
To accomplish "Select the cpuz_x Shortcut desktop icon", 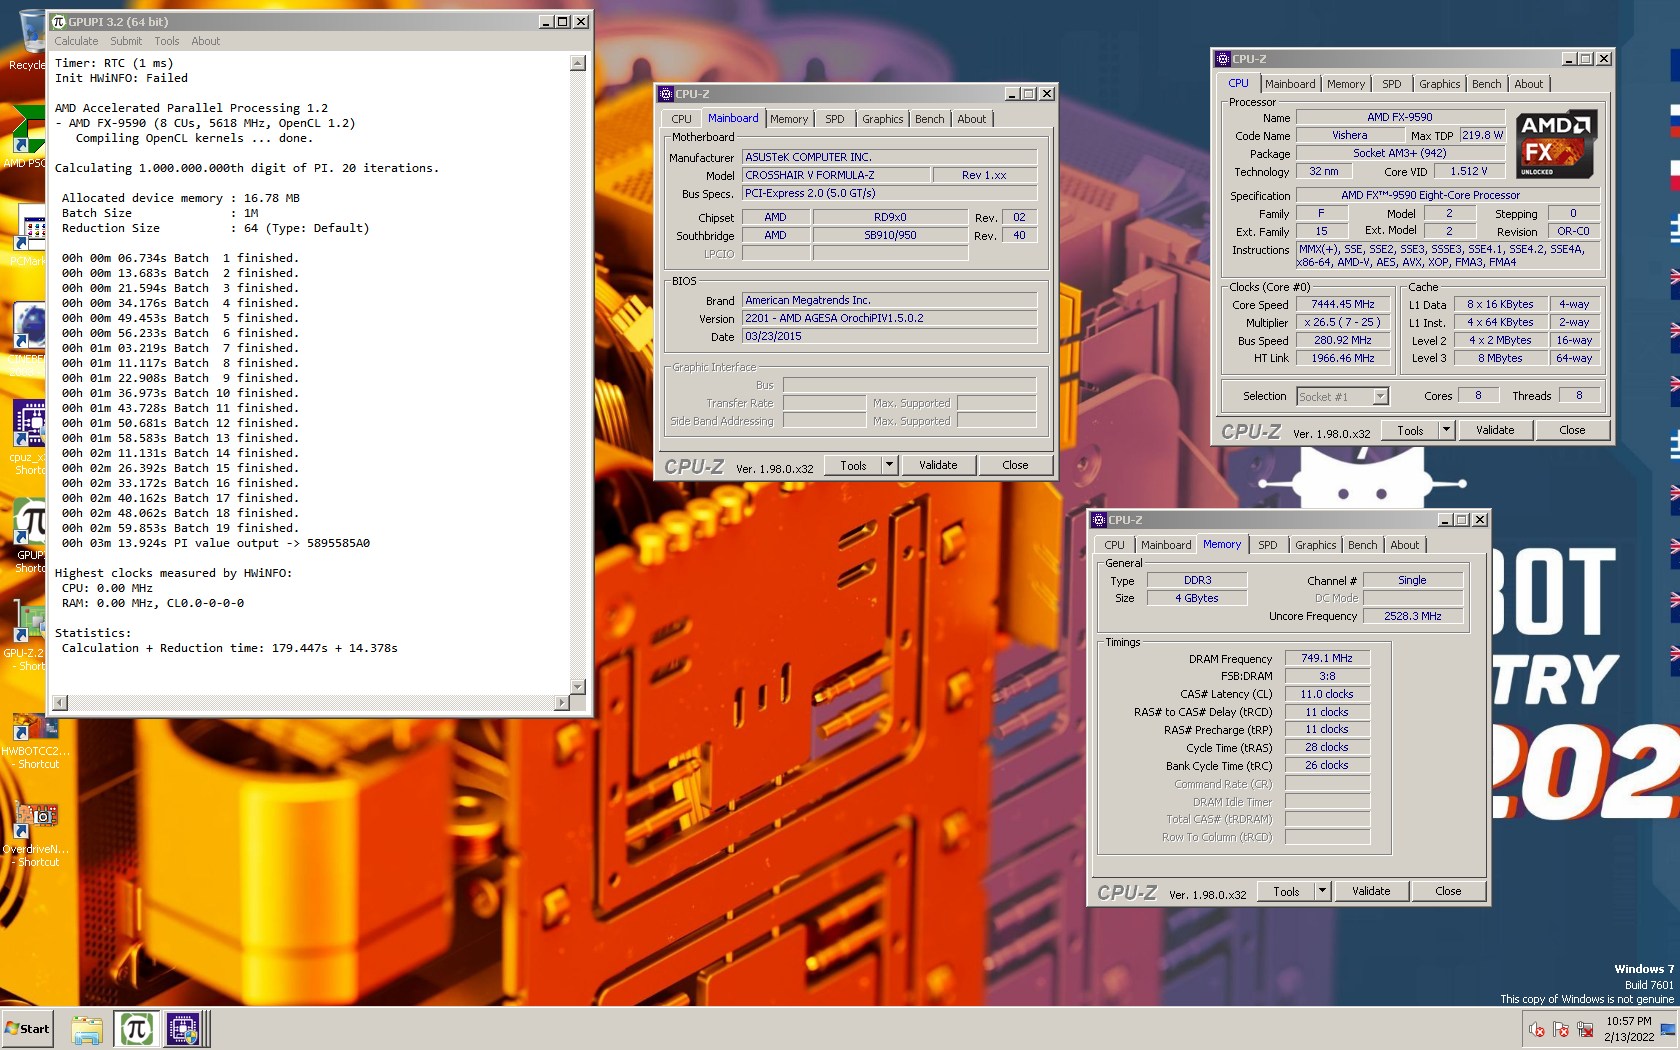I will click(28, 437).
